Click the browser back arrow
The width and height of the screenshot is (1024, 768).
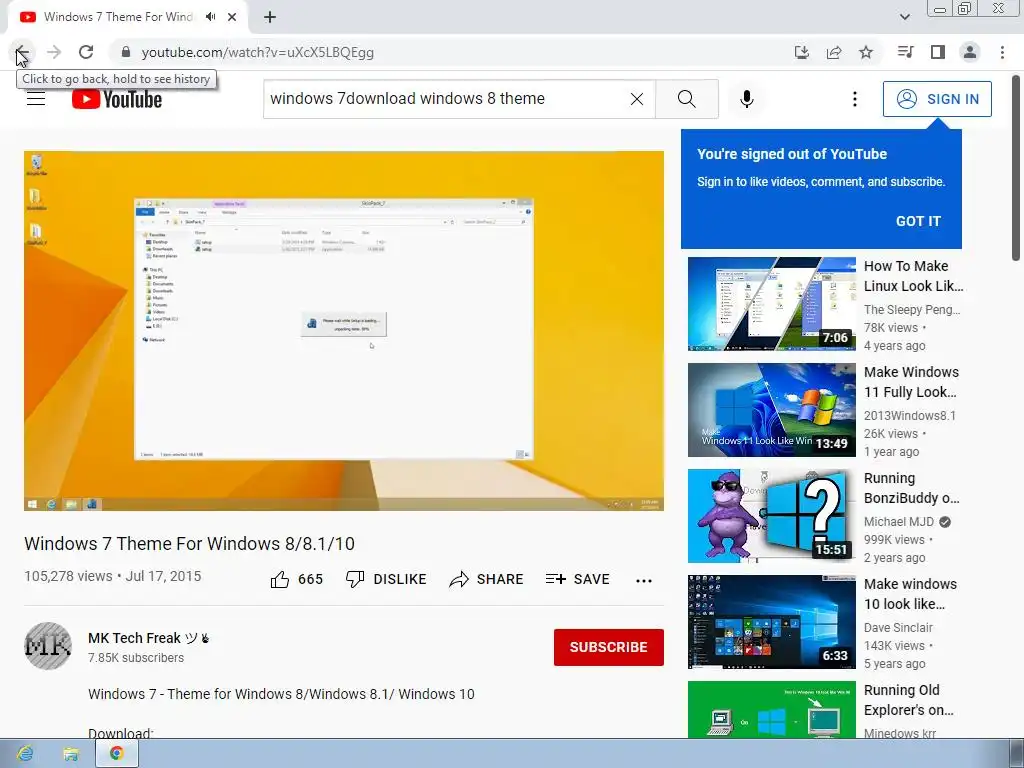click(x=22, y=52)
